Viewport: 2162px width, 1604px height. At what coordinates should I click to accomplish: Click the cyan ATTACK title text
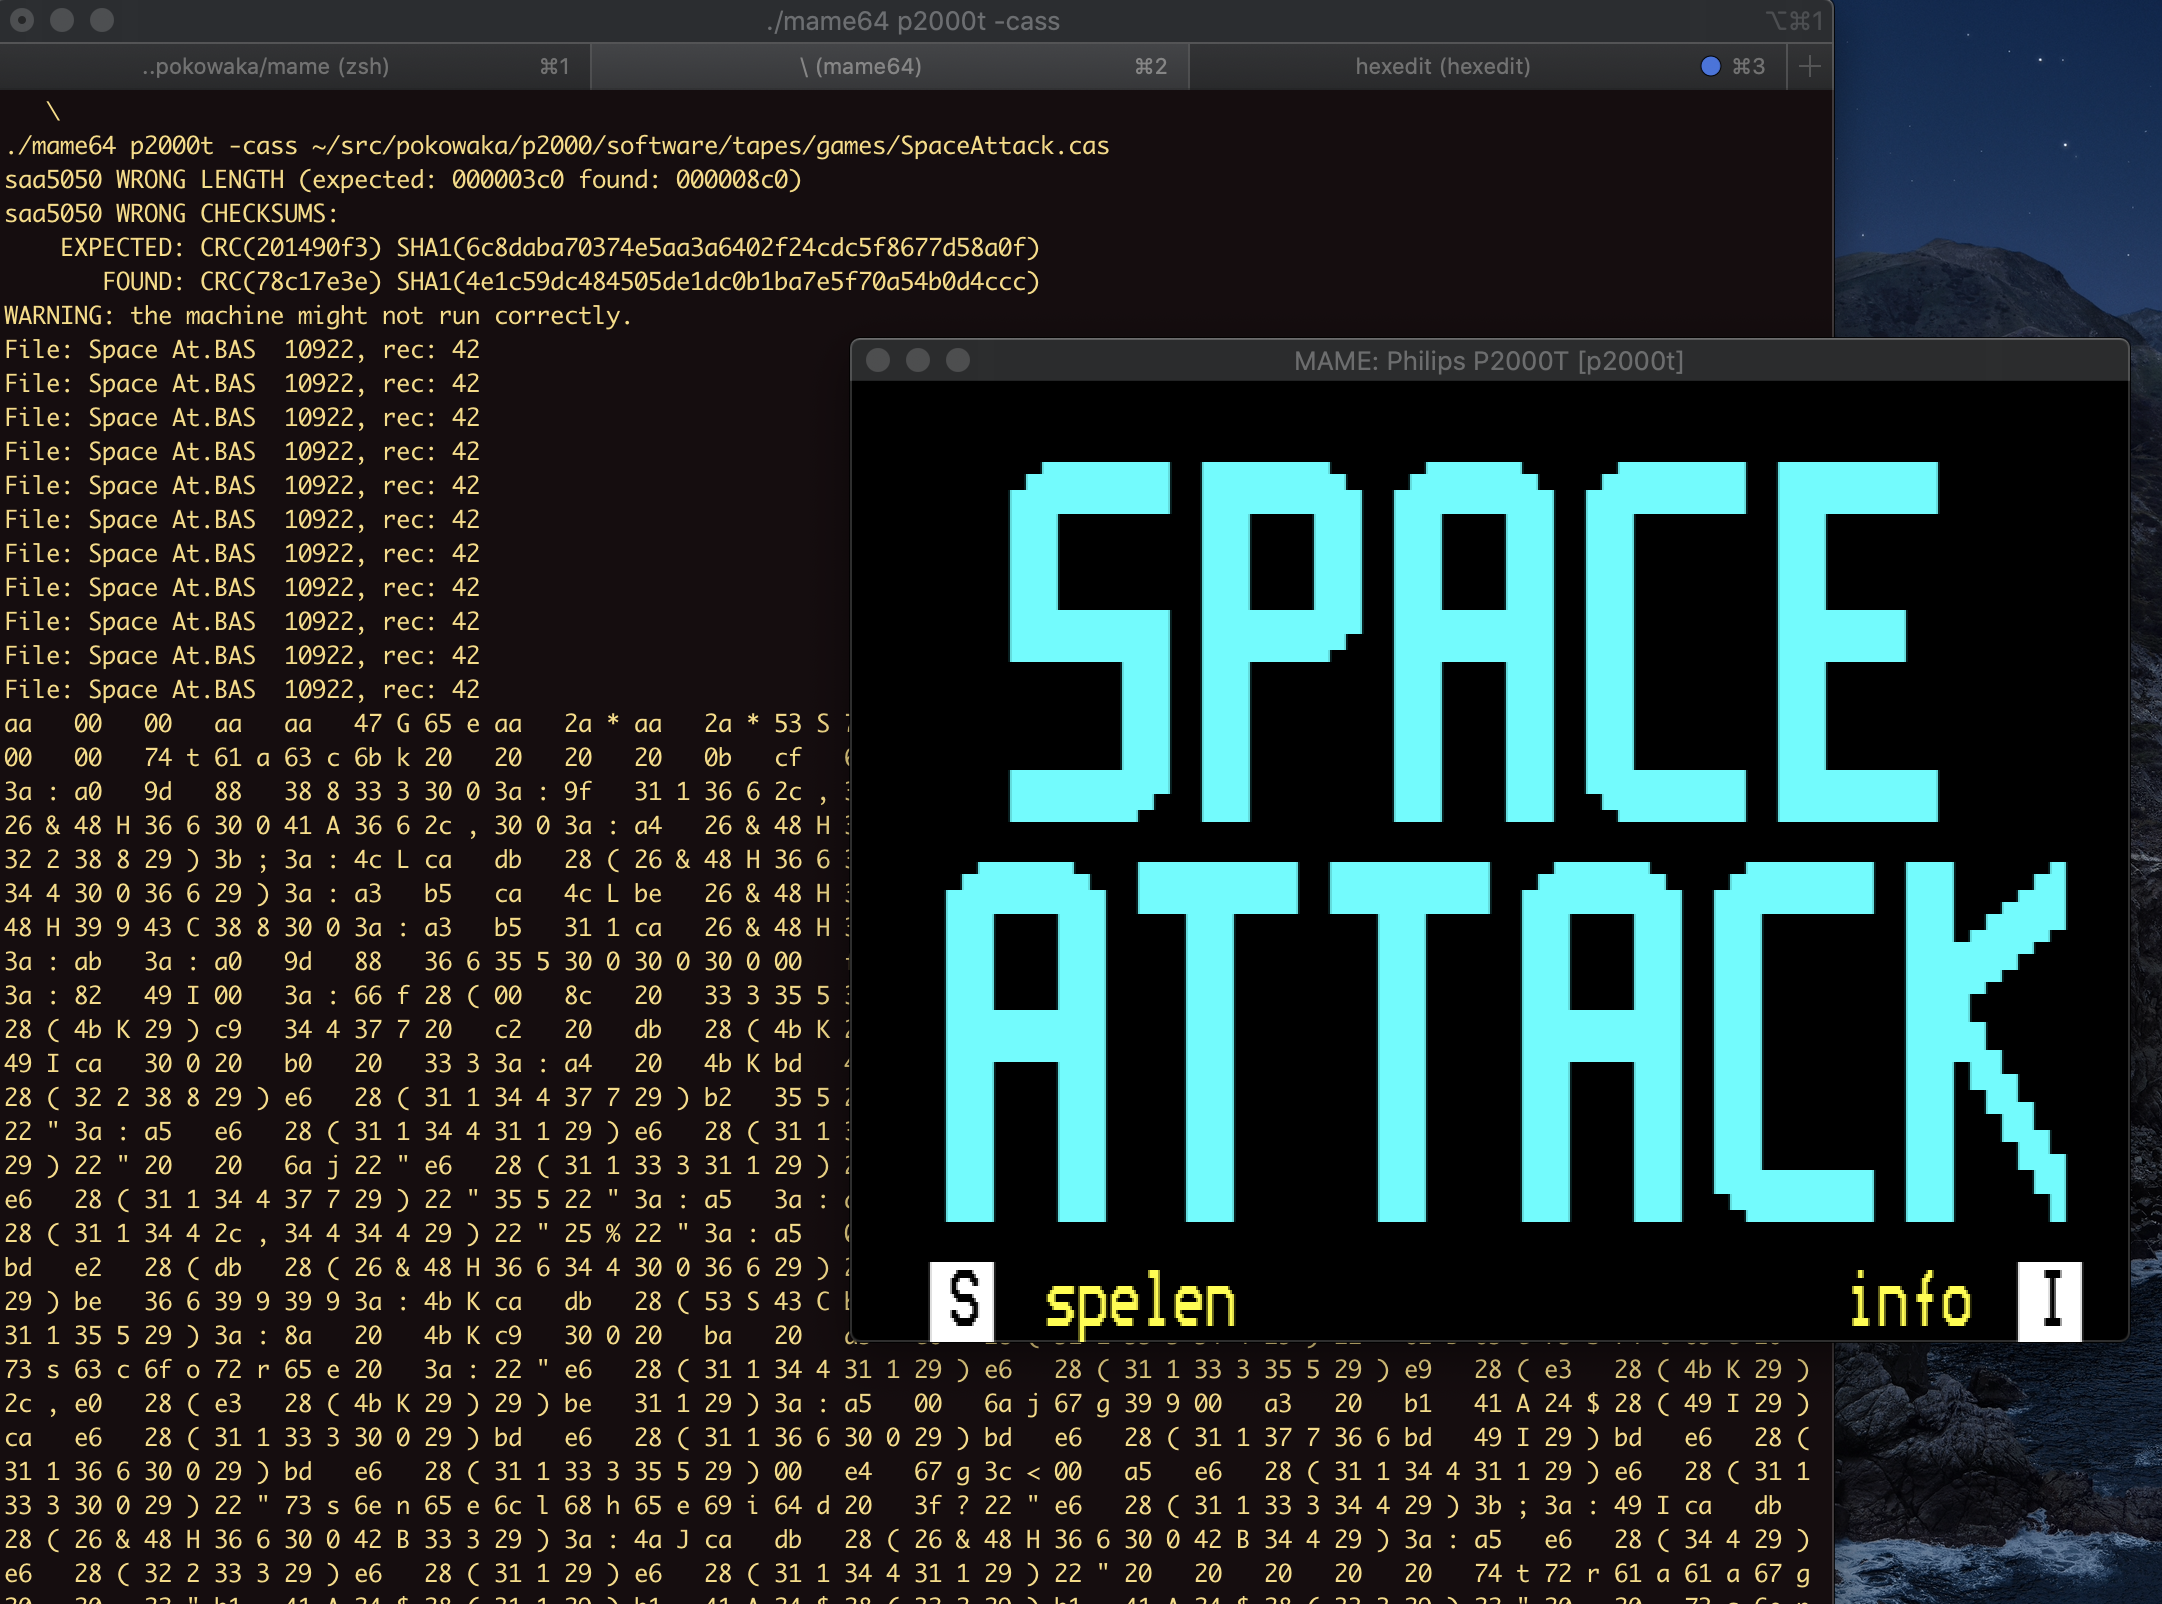(x=1504, y=1040)
